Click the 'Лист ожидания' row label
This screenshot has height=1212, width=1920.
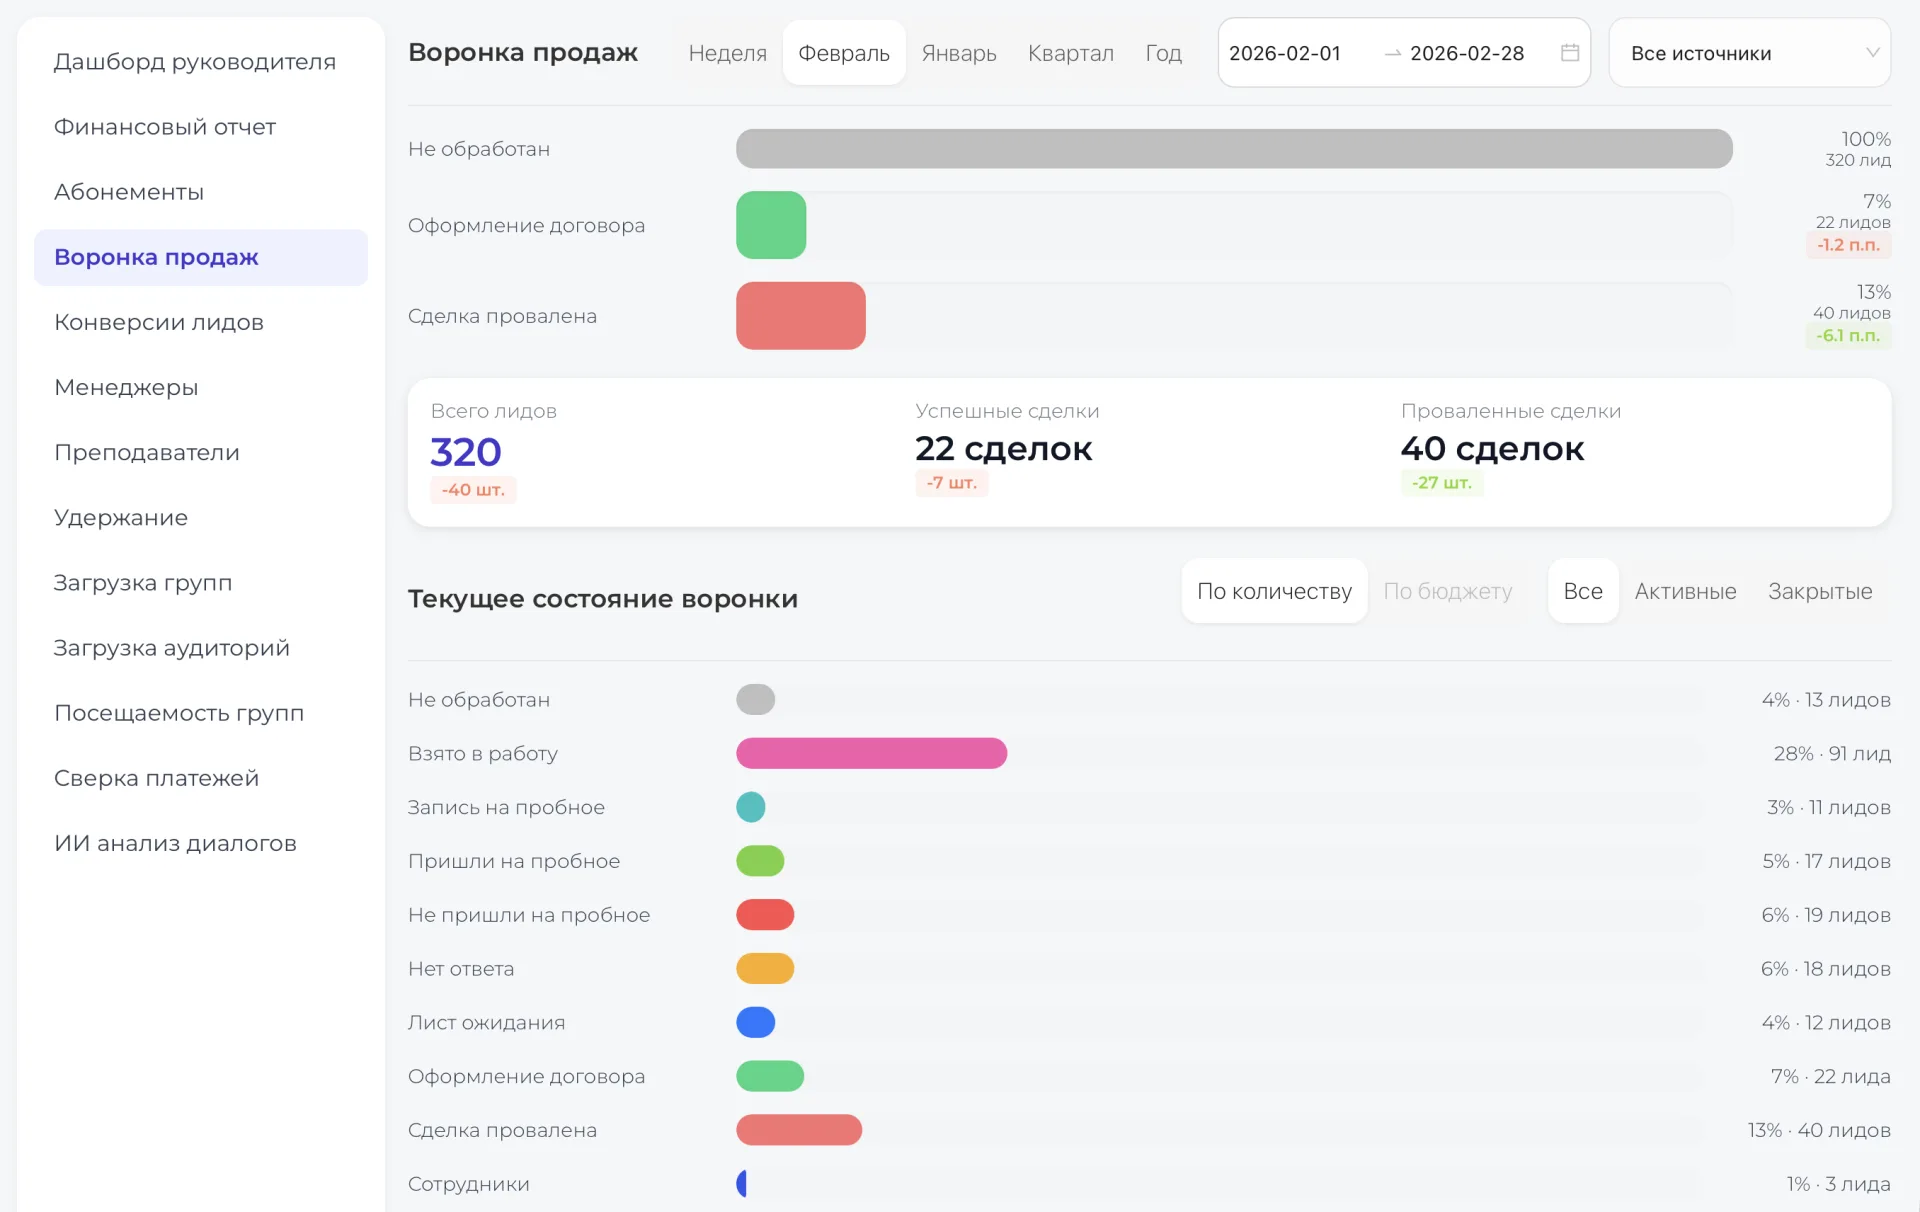click(x=486, y=1022)
